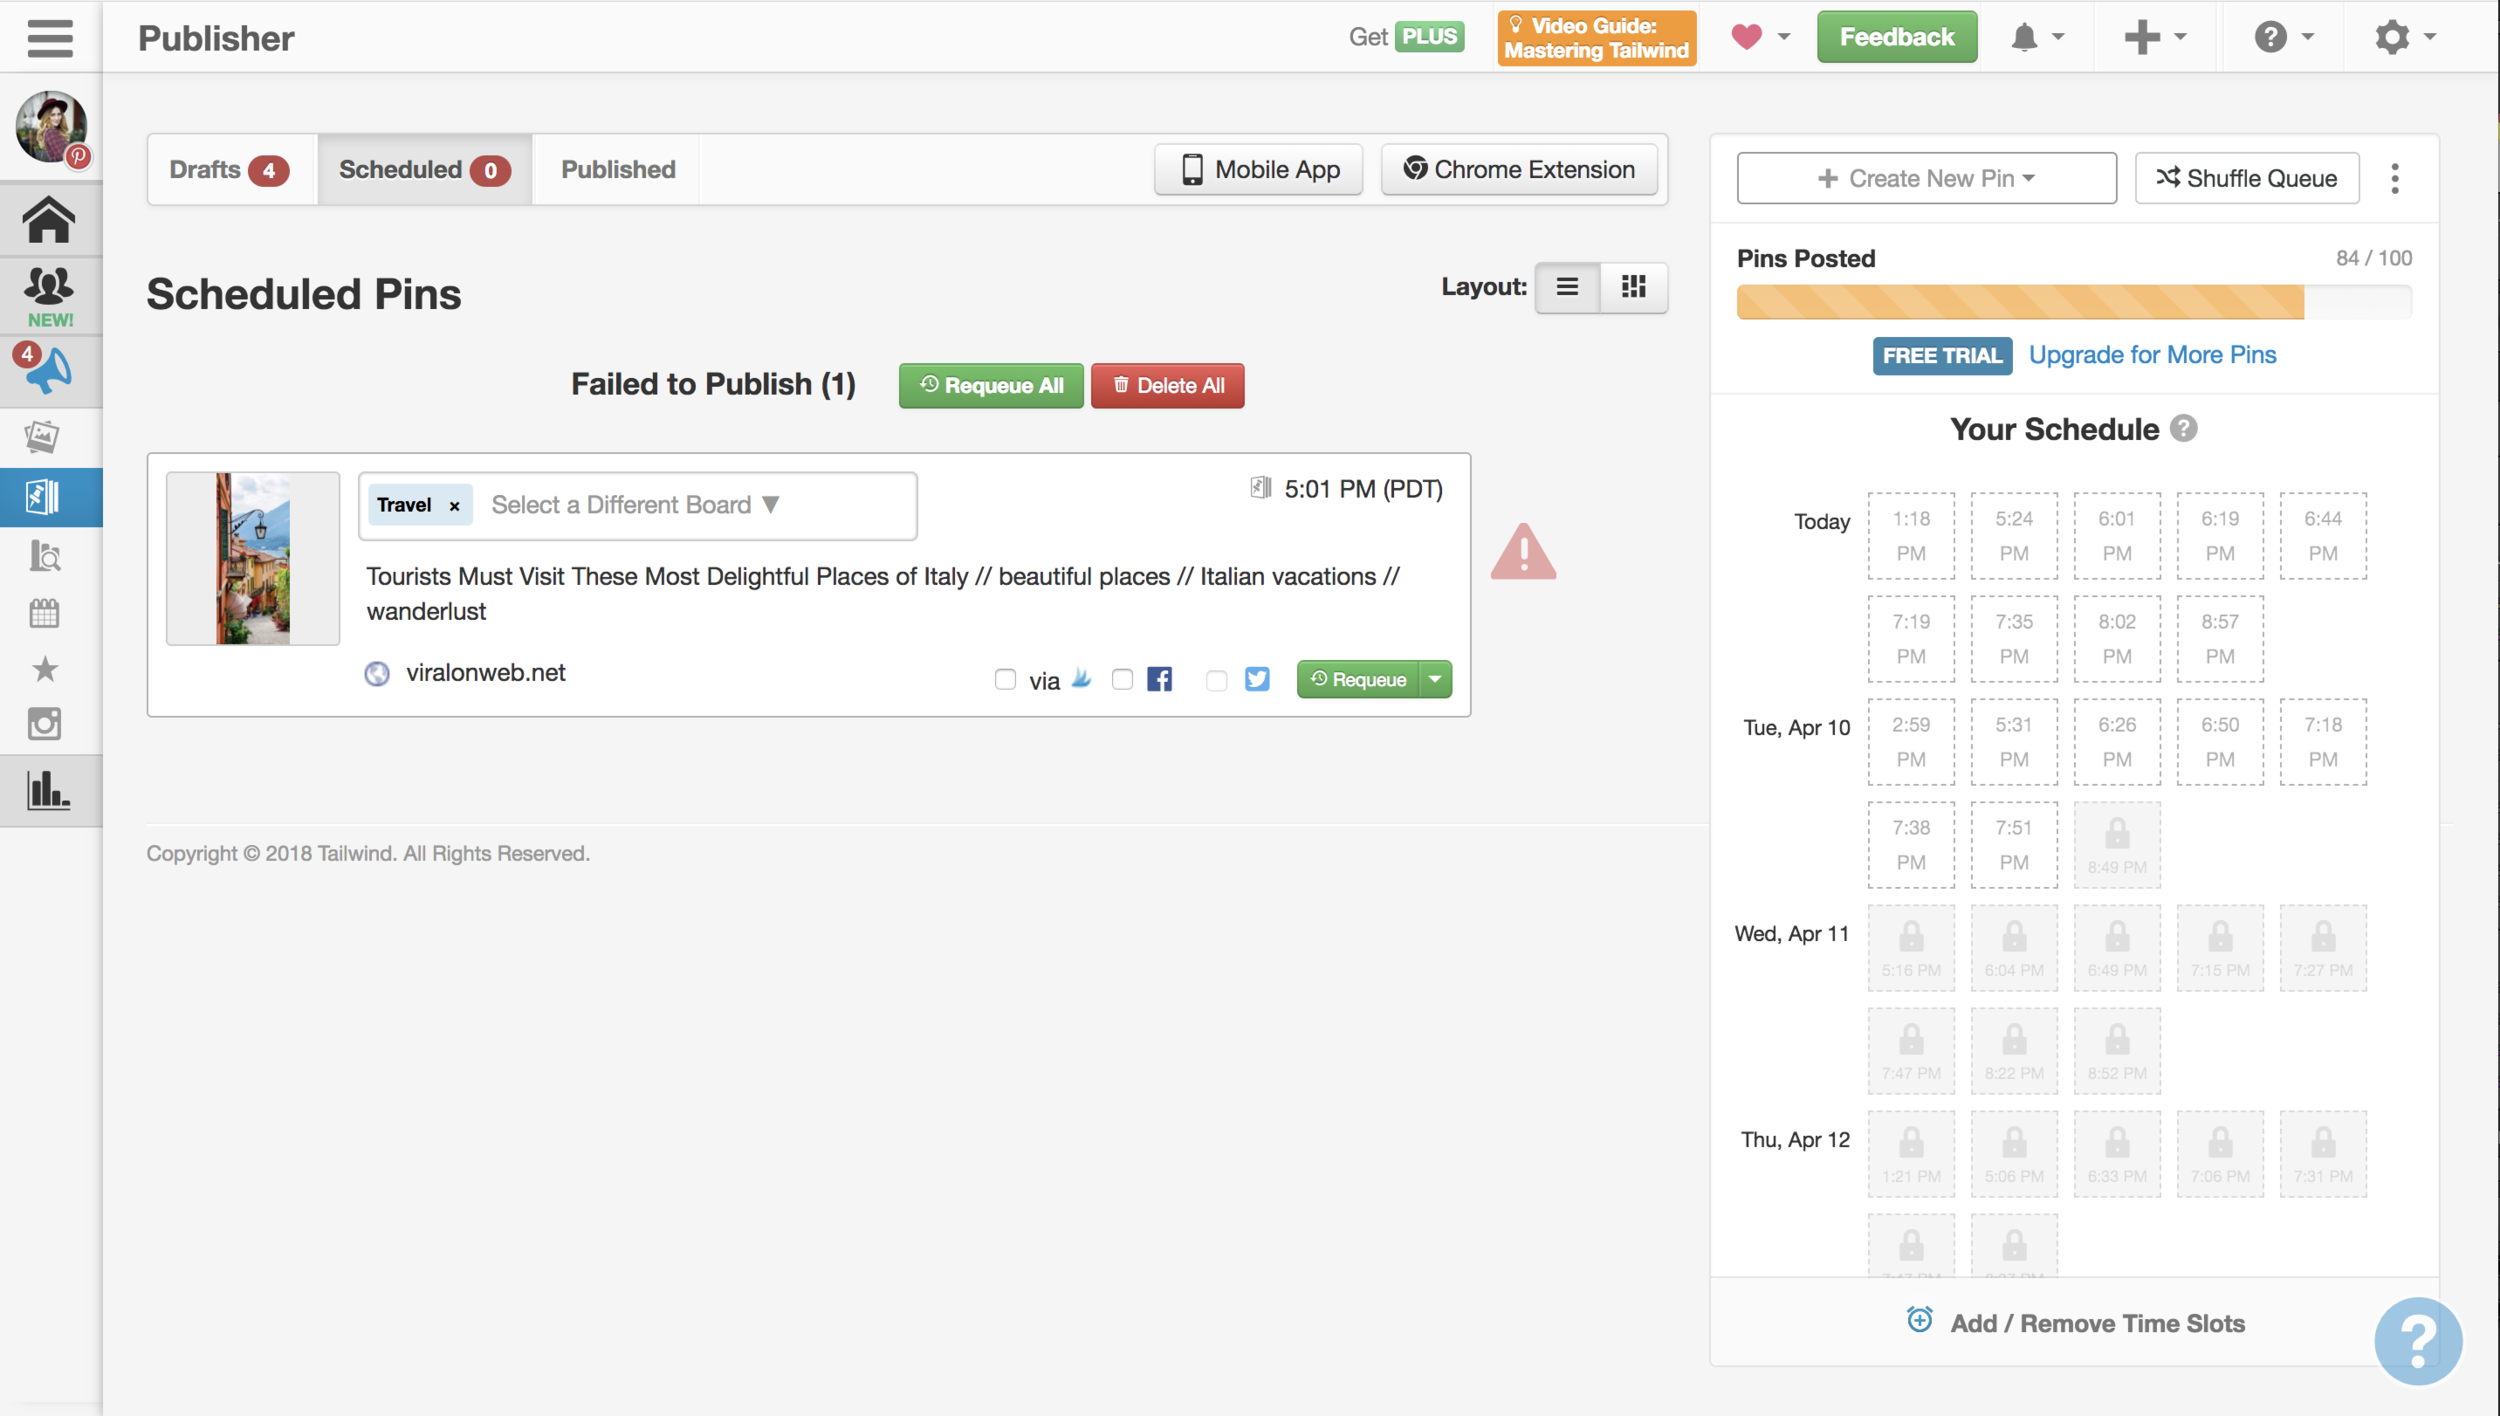Click the plus add icon in header
Image resolution: width=2500 pixels, height=1416 pixels.
tap(2142, 37)
